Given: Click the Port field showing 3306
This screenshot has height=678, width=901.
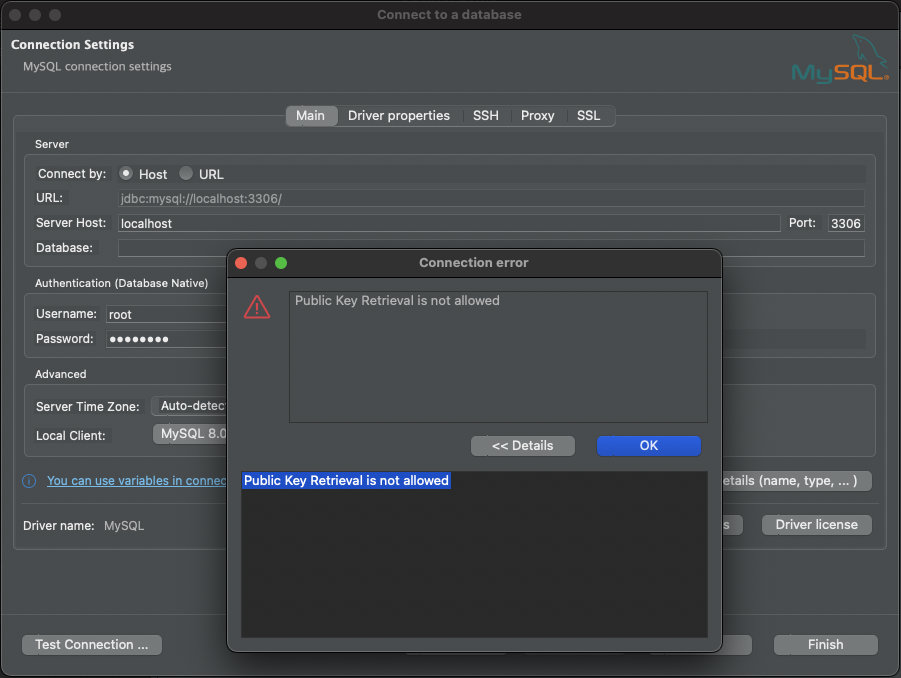Looking at the screenshot, I should coord(846,224).
